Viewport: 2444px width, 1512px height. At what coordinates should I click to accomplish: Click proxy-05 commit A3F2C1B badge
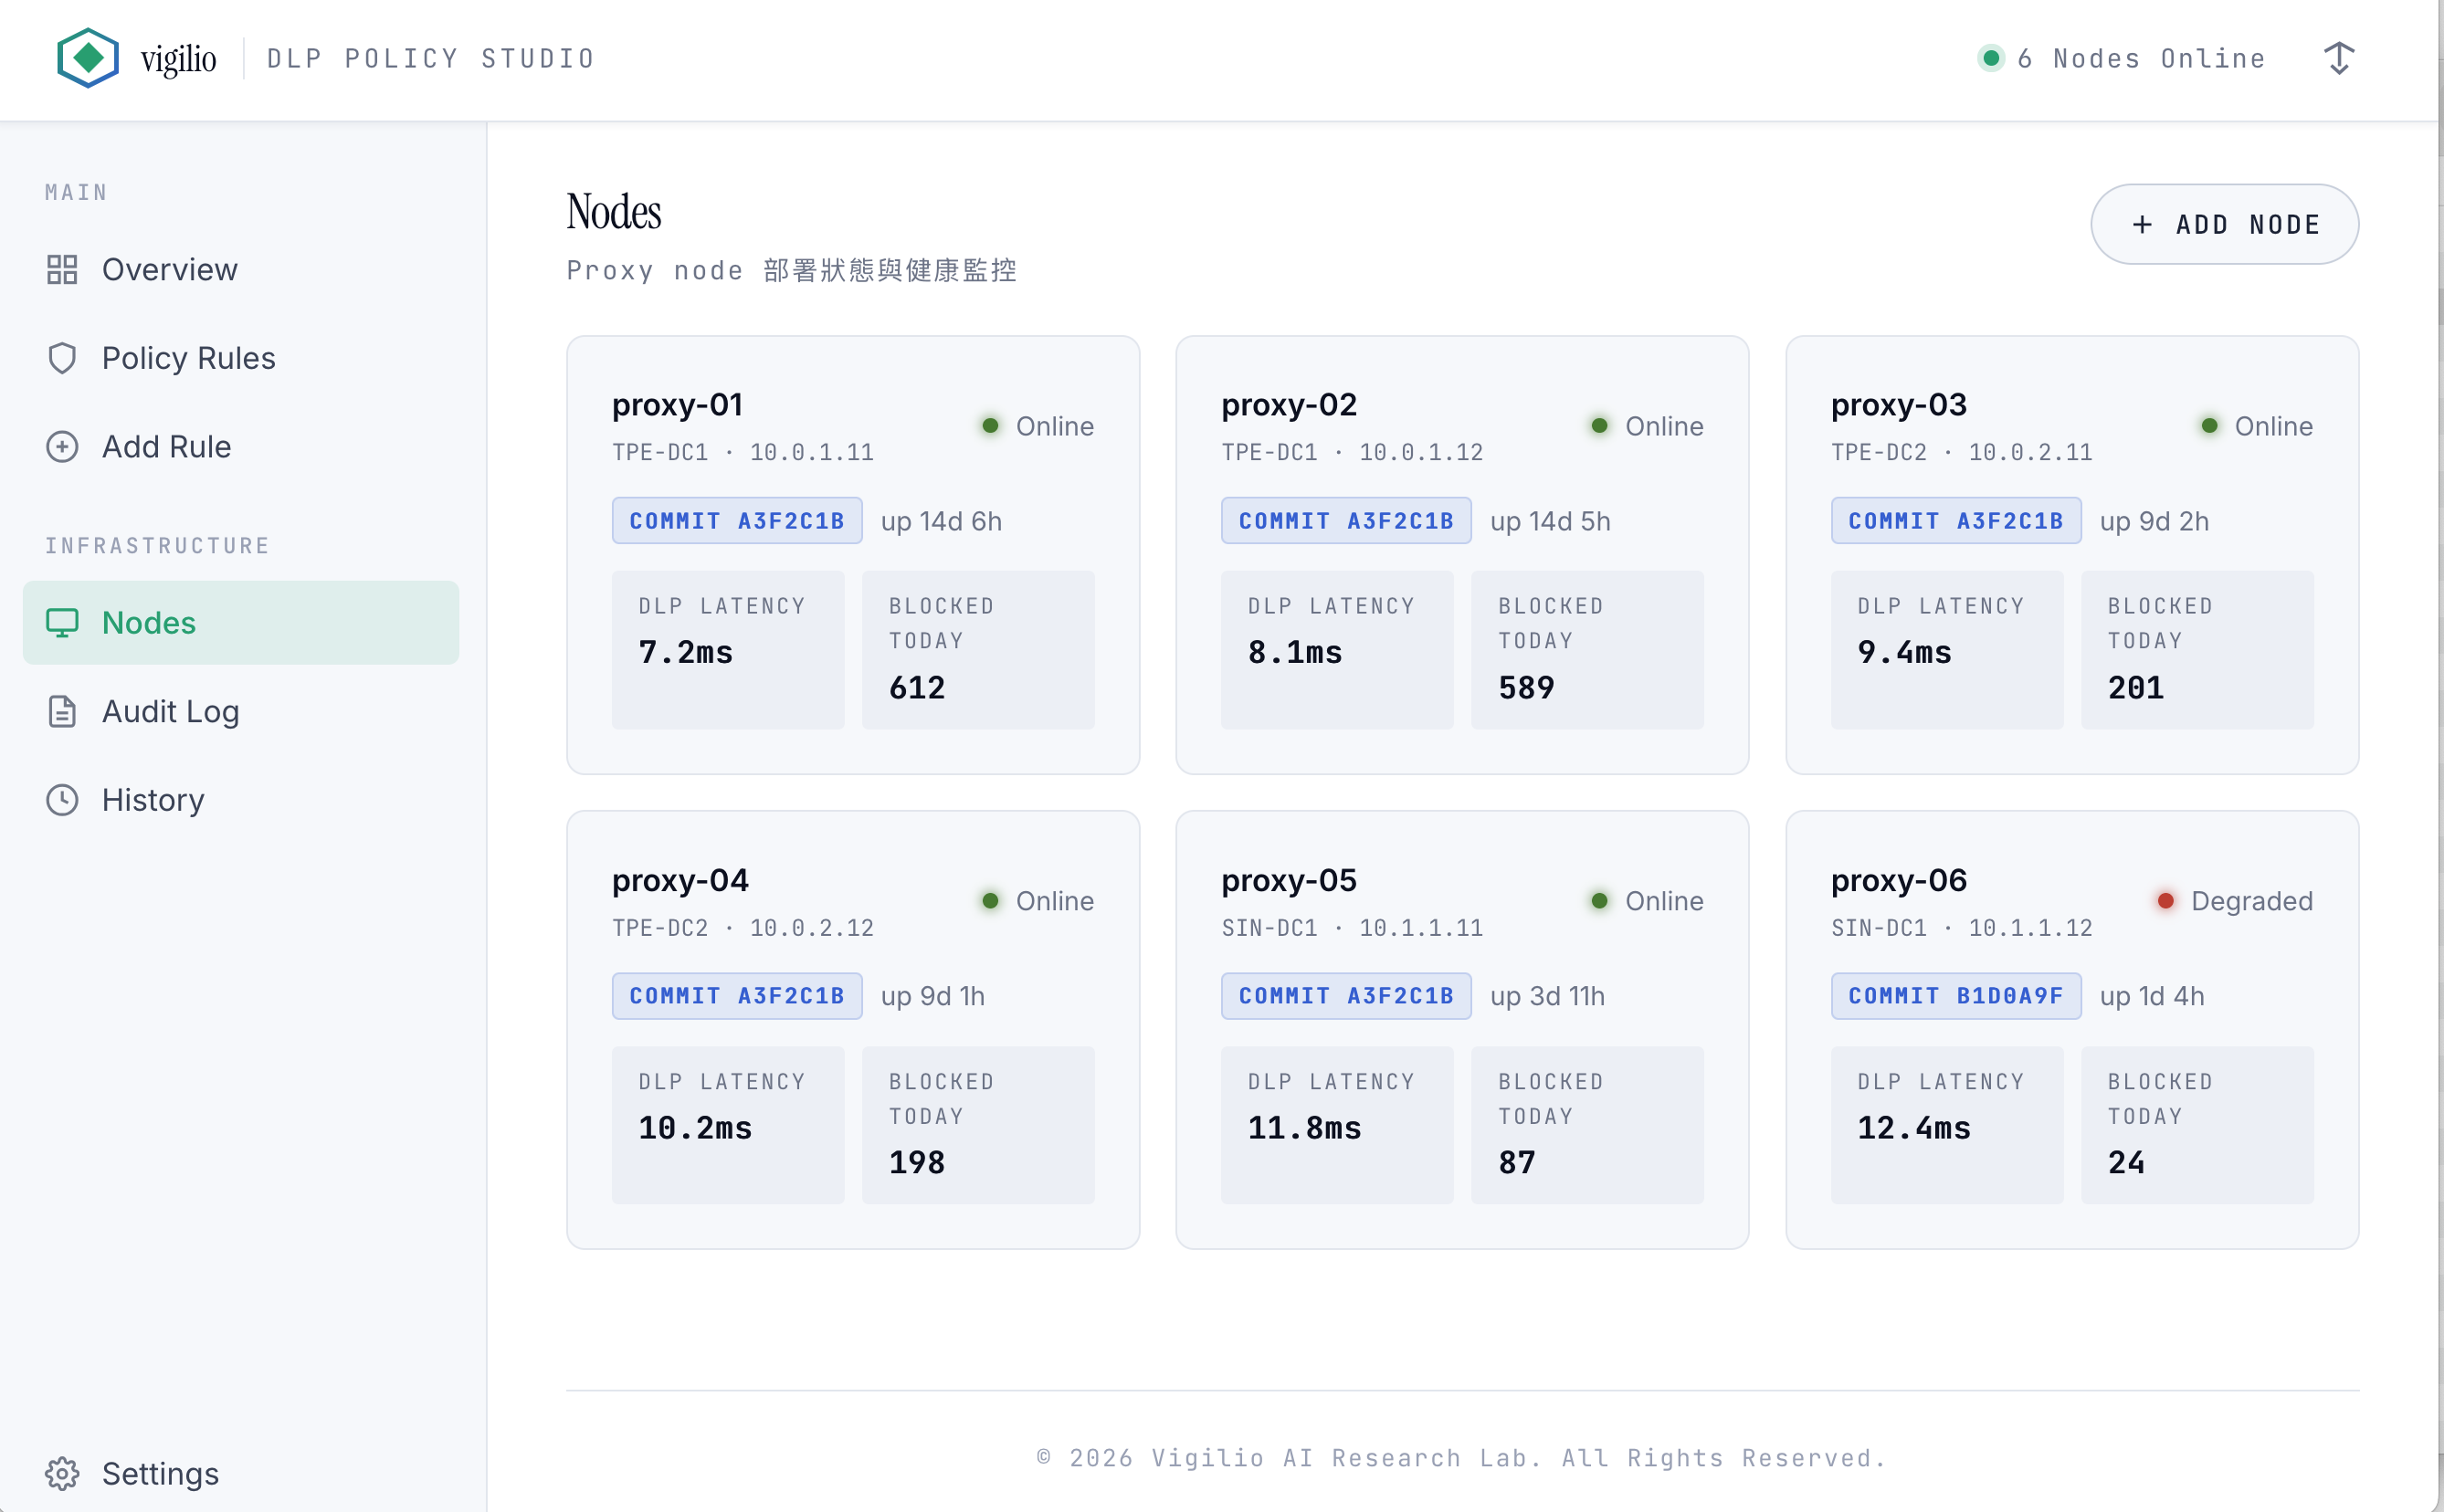[1346, 996]
